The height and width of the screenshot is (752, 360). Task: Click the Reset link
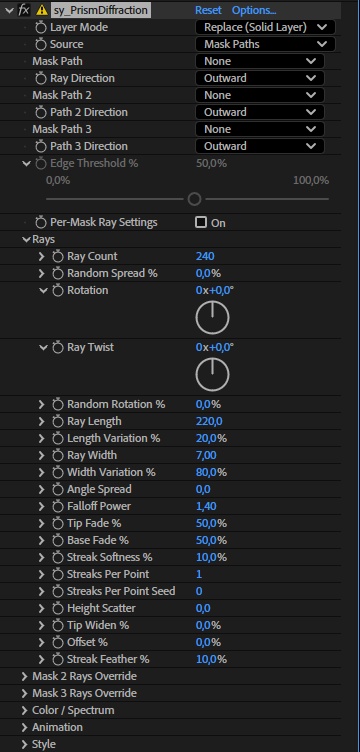pyautogui.click(x=208, y=10)
